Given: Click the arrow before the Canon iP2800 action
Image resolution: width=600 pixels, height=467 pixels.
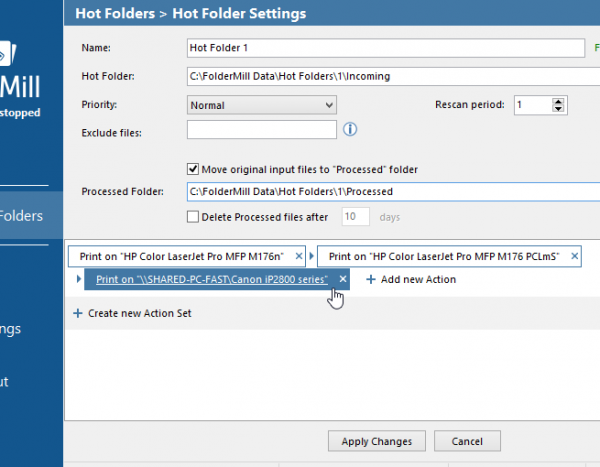Looking at the screenshot, I should [79, 280].
